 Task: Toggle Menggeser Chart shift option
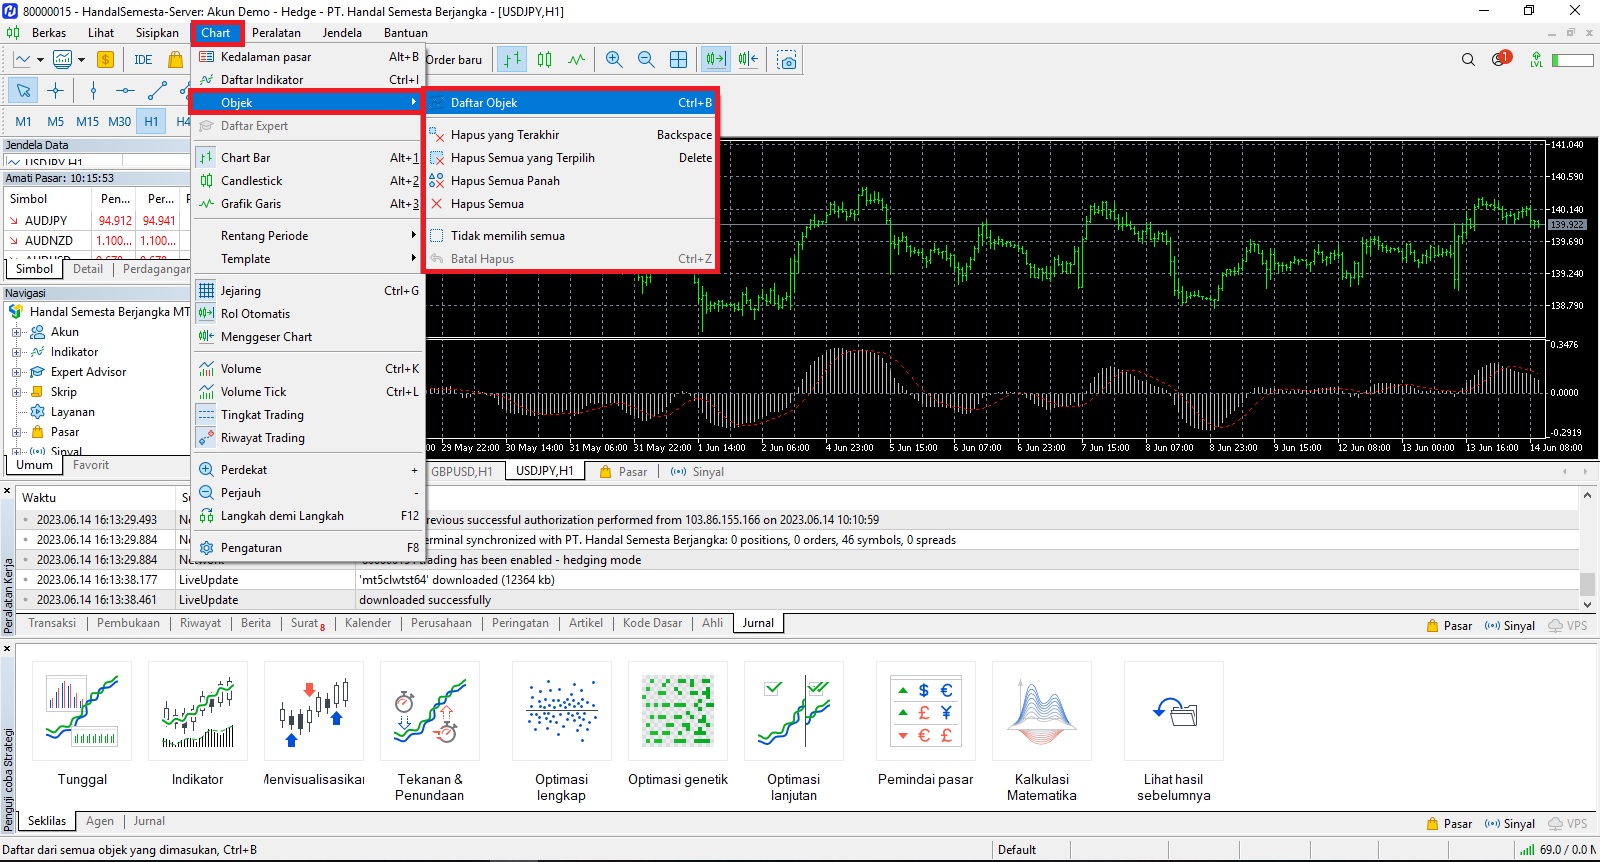[x=266, y=337]
